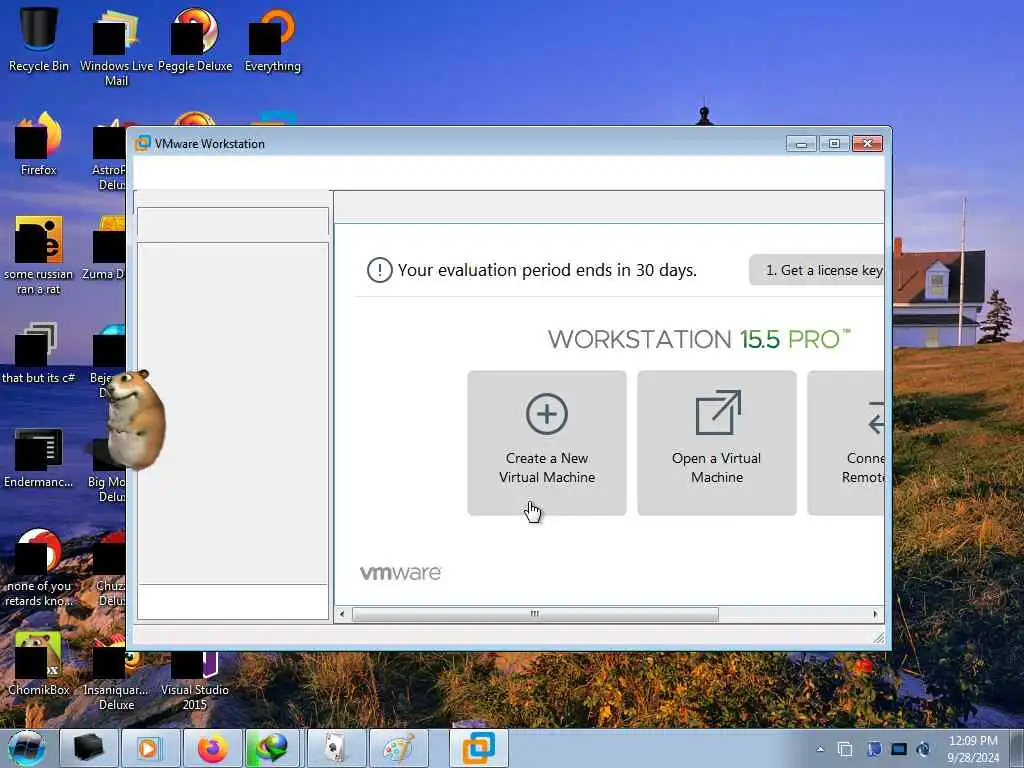
Task: Click the VMware Workstation taskbar button
Action: 479,748
